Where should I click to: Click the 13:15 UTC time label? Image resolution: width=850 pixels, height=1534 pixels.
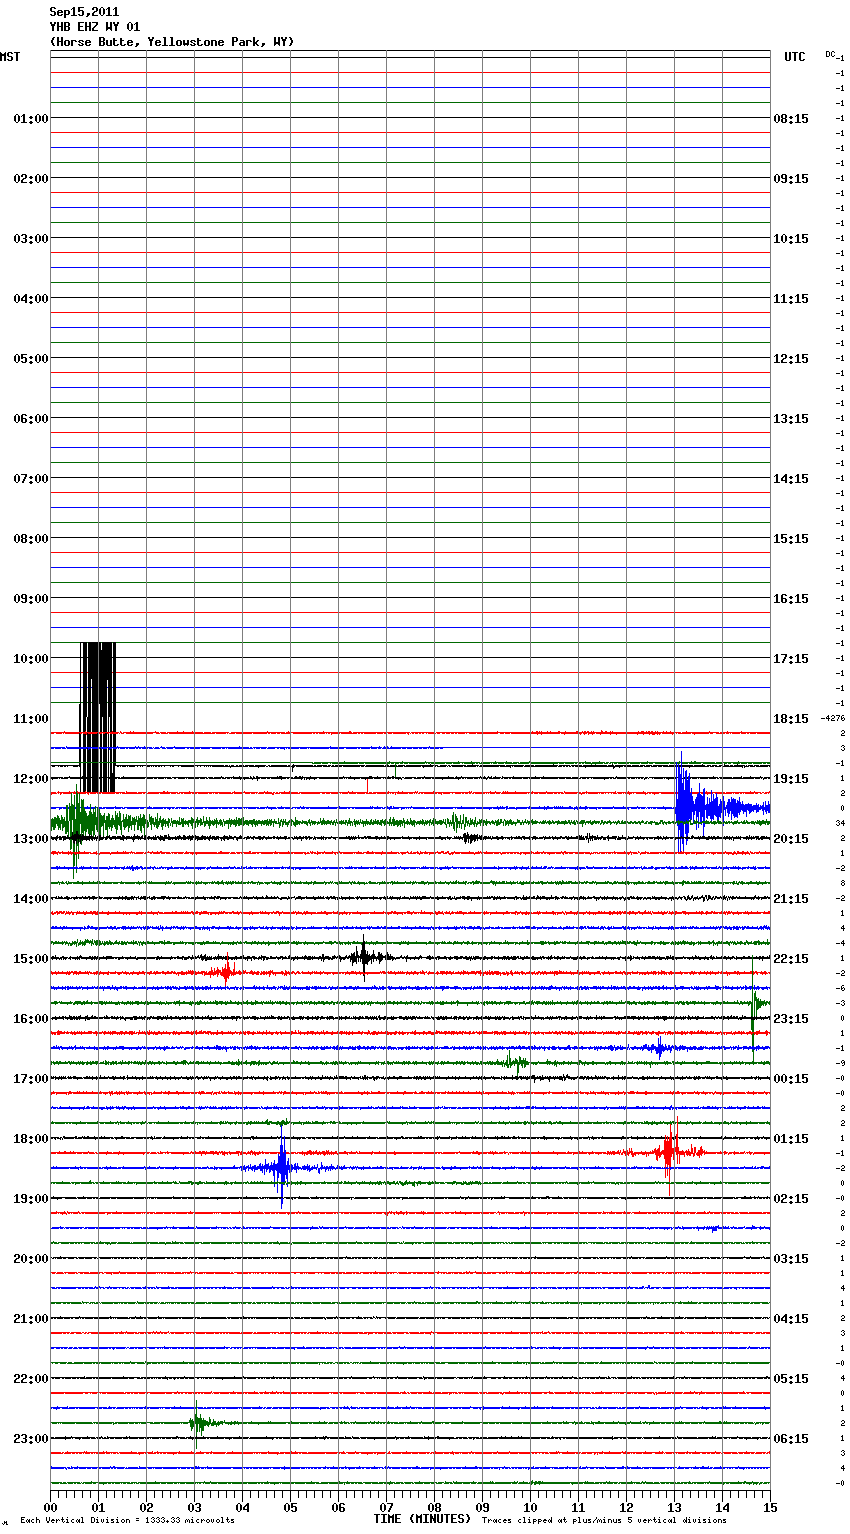(x=791, y=419)
